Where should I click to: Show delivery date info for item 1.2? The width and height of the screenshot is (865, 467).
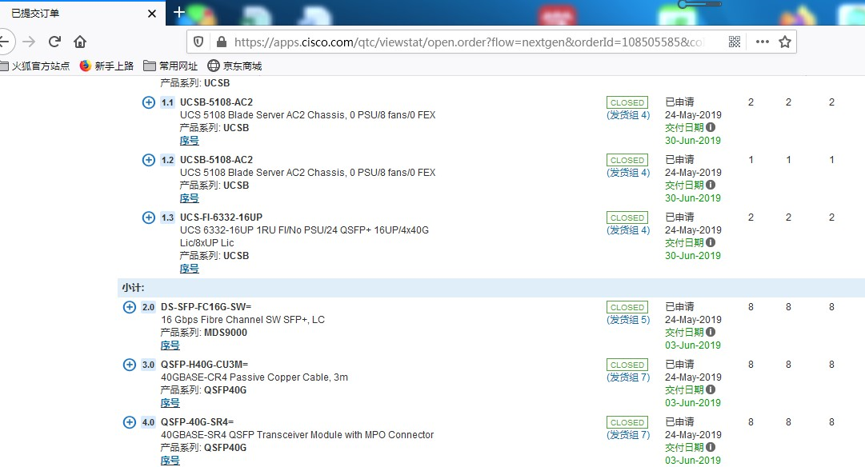click(x=711, y=185)
